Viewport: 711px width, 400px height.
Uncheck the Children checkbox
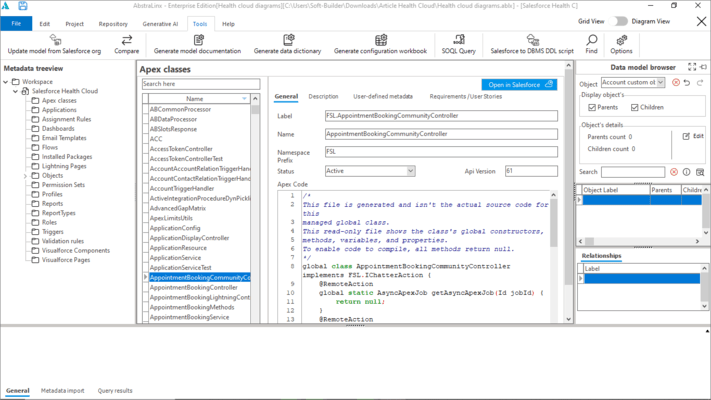click(635, 107)
